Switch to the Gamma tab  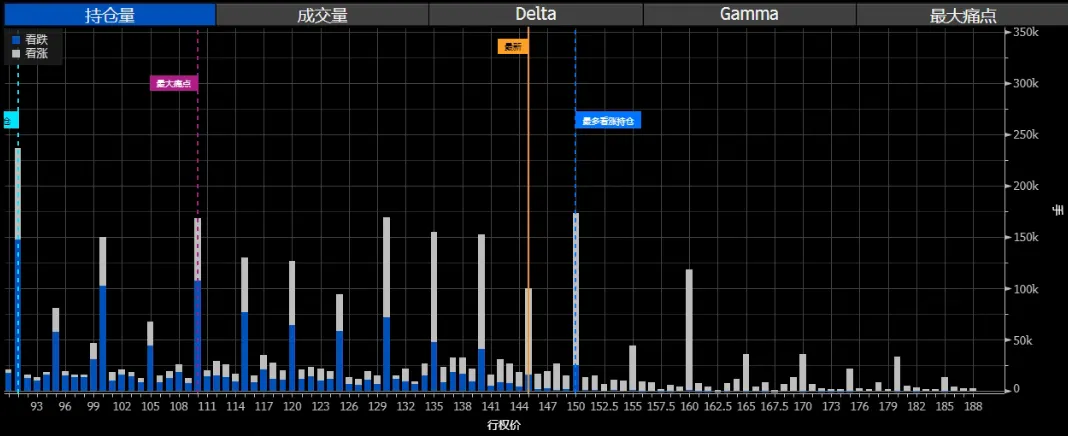[x=749, y=14]
